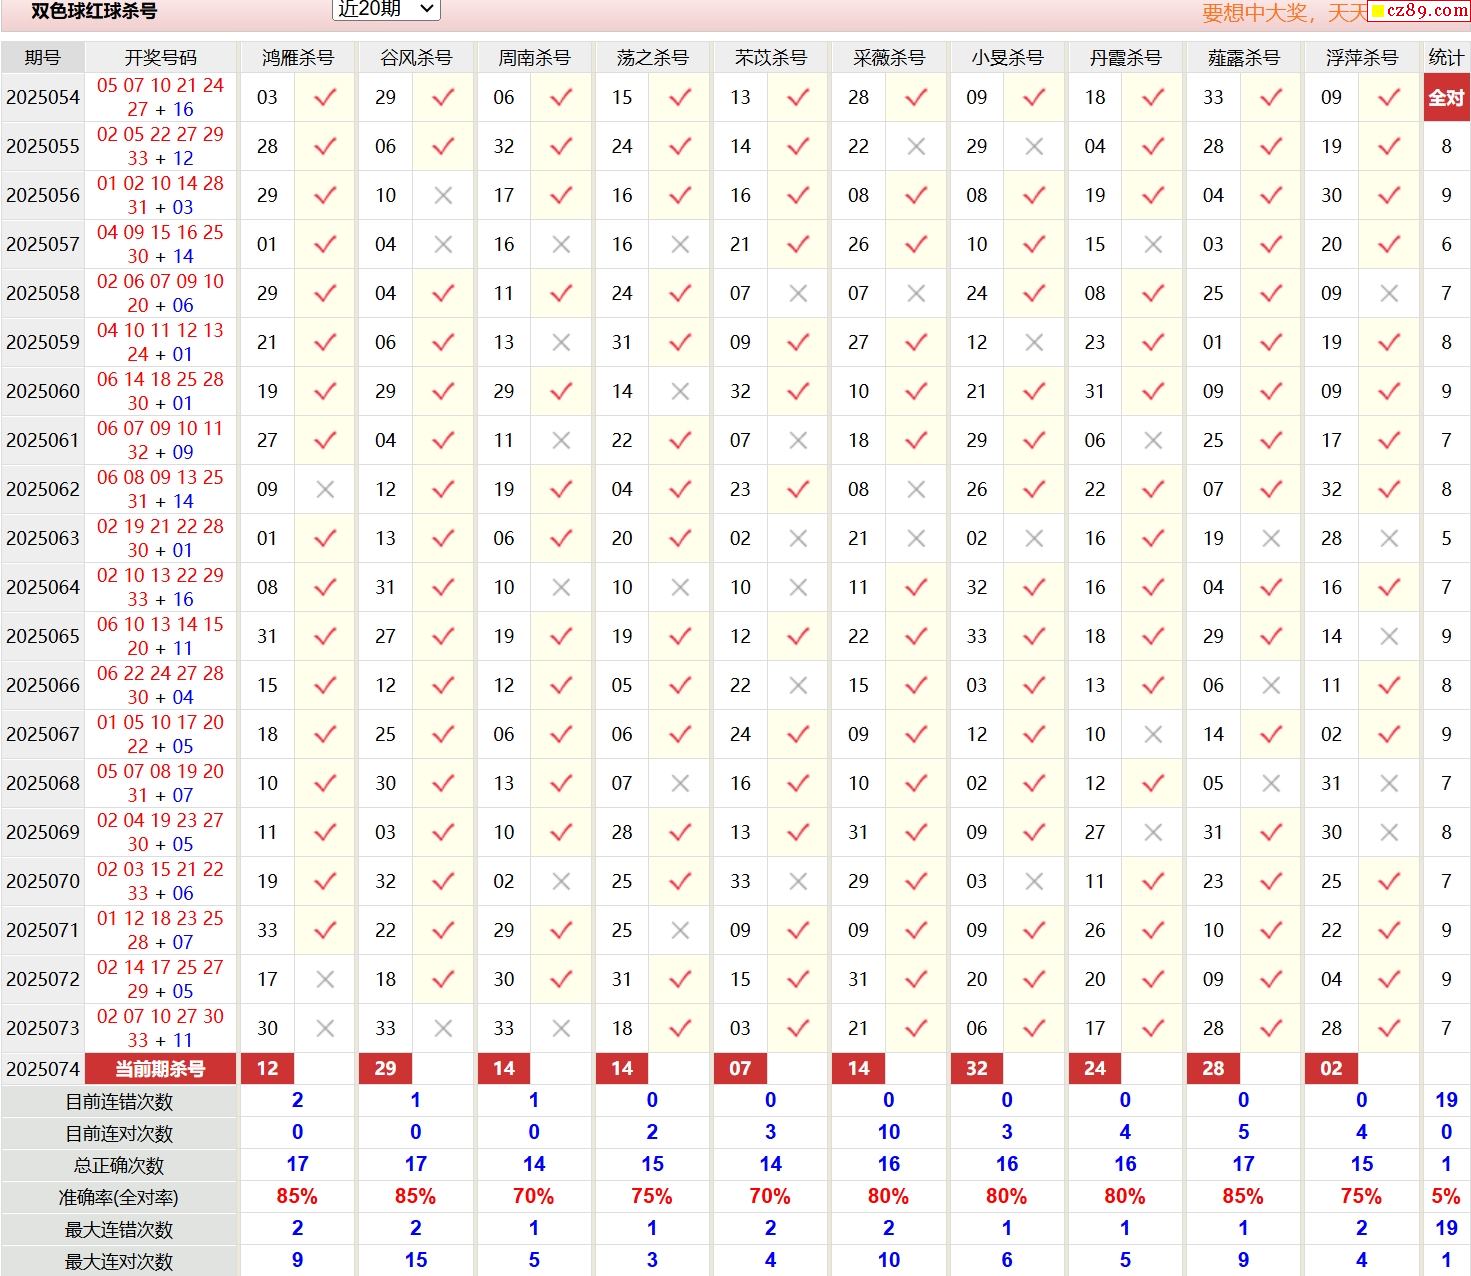Open the cz89.com site link
Image resolution: width=1471 pixels, height=1276 pixels.
pyautogui.click(x=1419, y=10)
